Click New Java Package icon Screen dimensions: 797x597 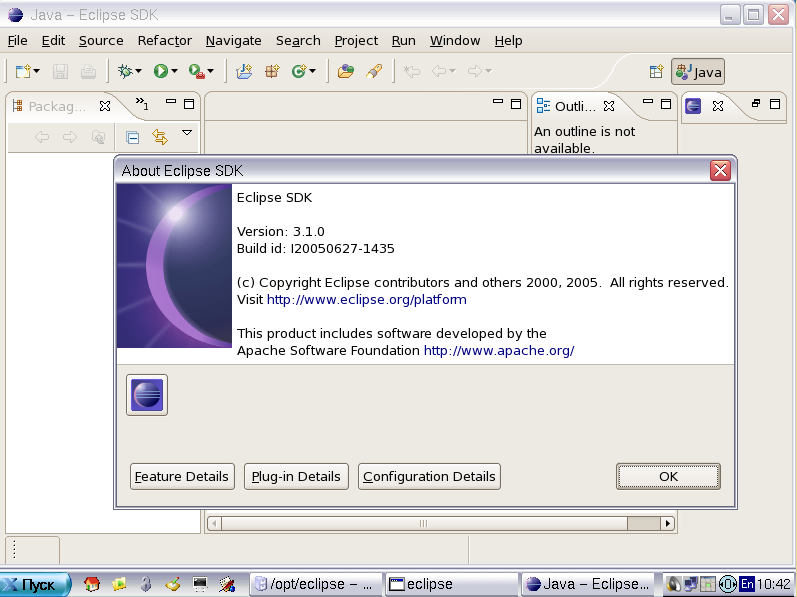pyautogui.click(x=272, y=71)
